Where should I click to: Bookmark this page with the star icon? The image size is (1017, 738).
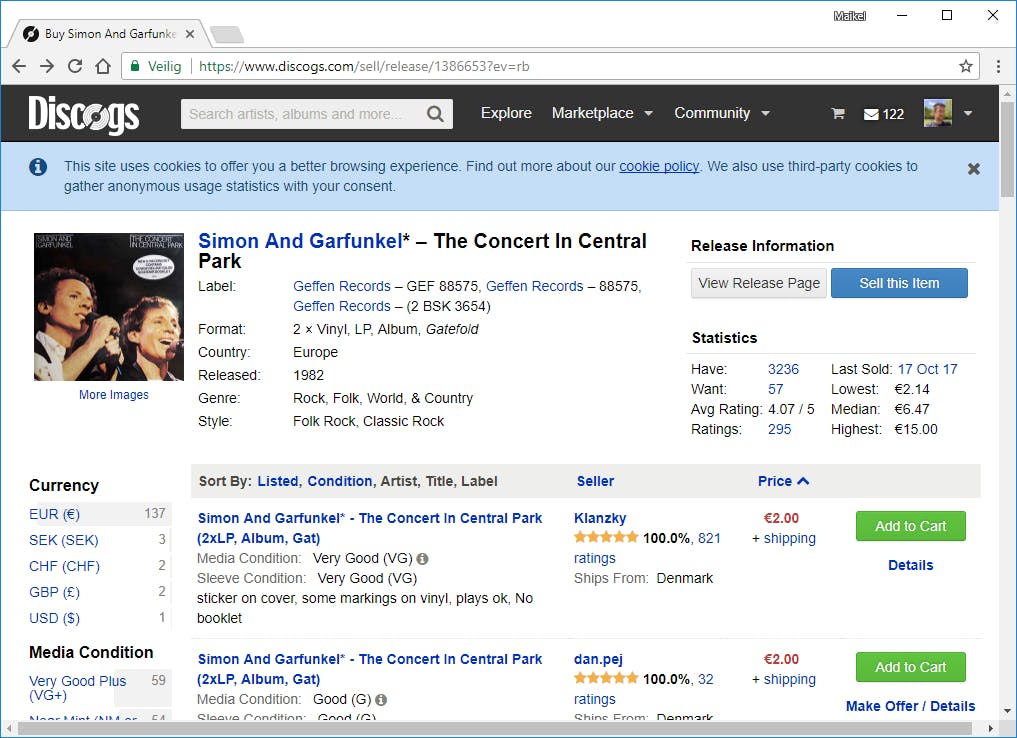click(966, 66)
